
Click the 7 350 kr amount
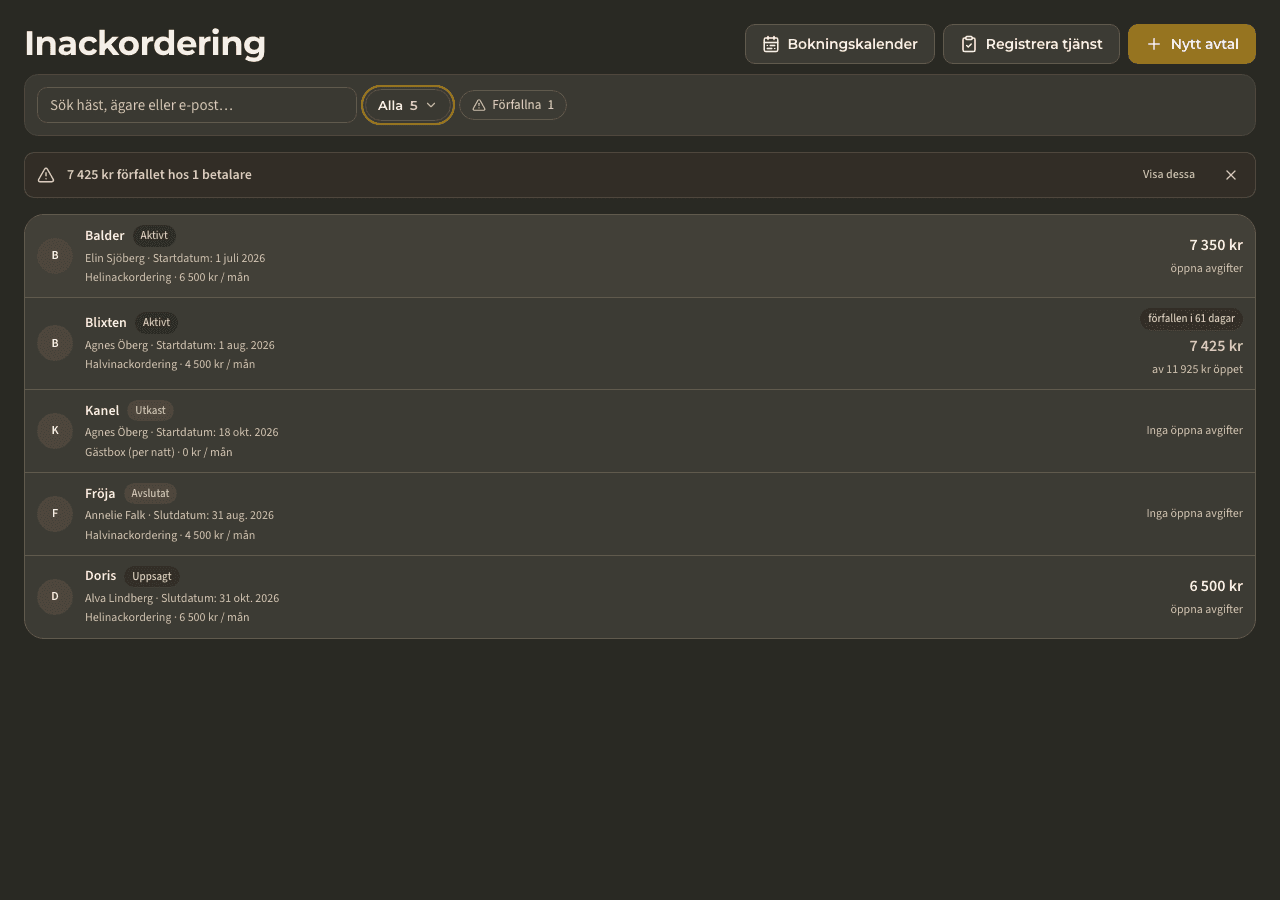click(x=1216, y=245)
